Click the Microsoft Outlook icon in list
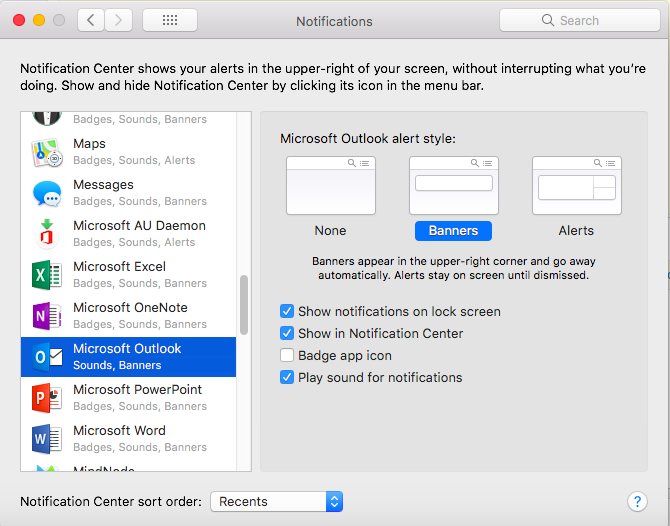Screen dimensions: 670x526 click(46, 357)
